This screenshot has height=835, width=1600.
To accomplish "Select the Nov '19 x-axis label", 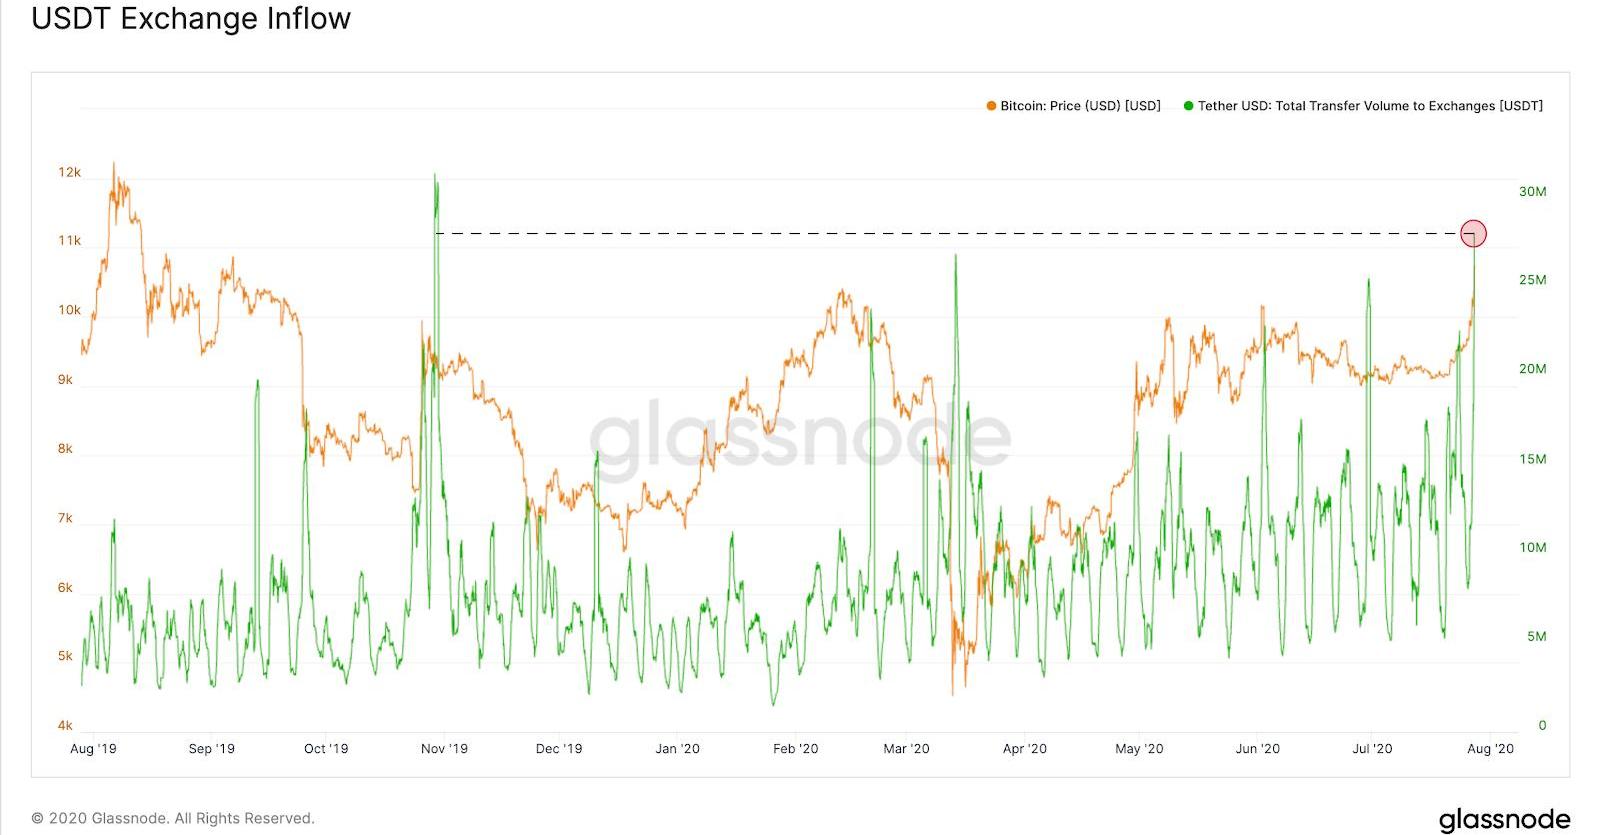I will (444, 749).
